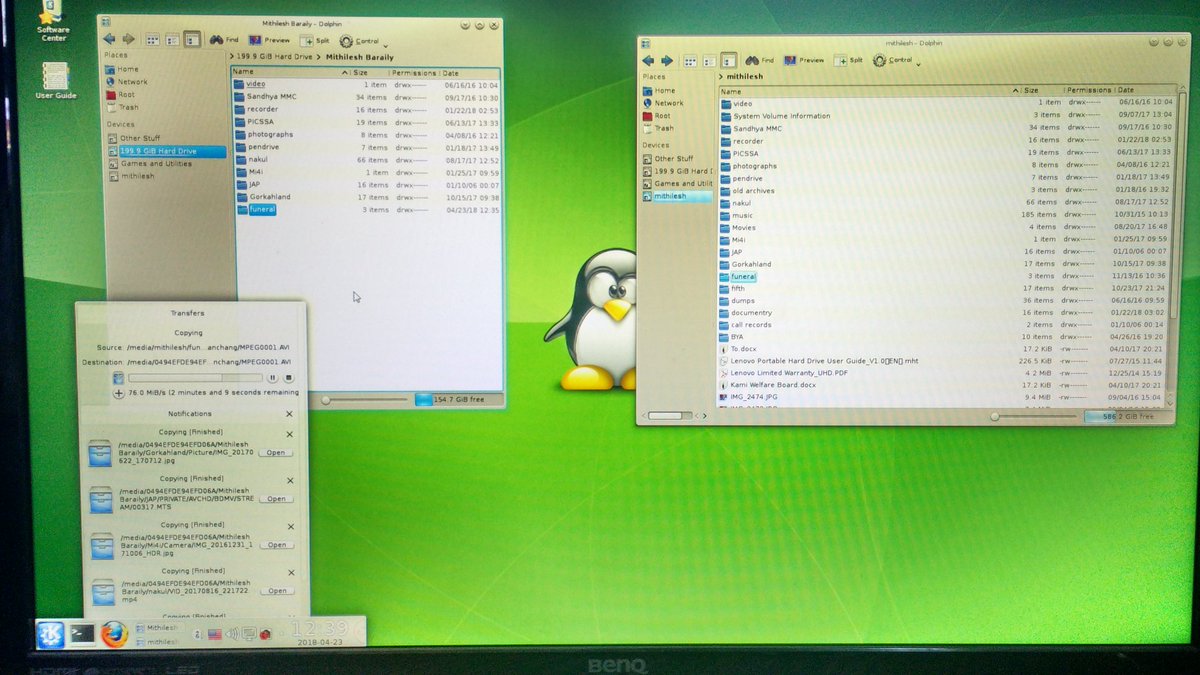Toggle Preview in the right Dolphin window
Image resolution: width=1200 pixels, height=675 pixels.
tap(805, 60)
